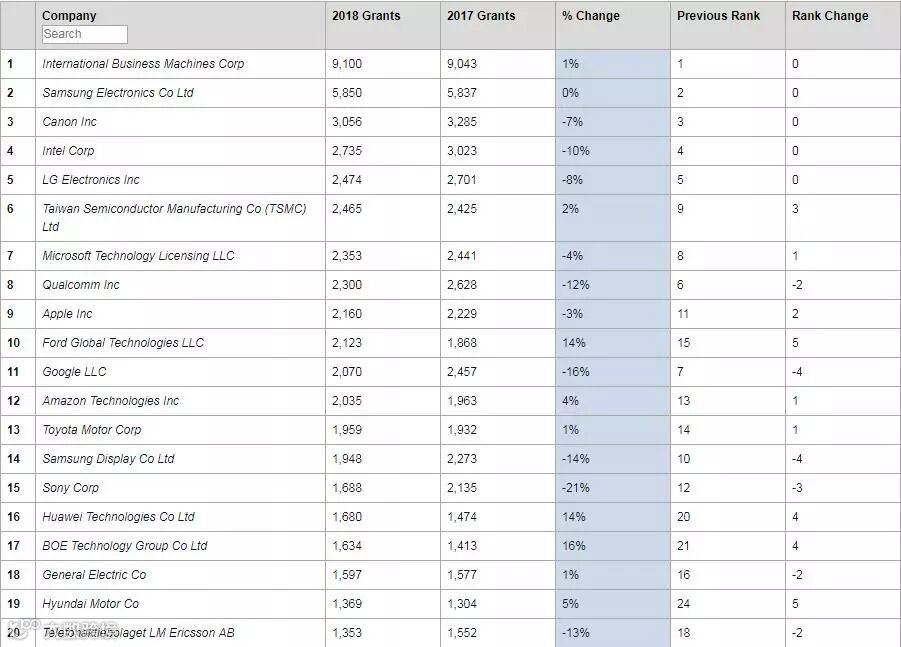Click Sony's 2018 grants value 1,688

pyautogui.click(x=347, y=488)
